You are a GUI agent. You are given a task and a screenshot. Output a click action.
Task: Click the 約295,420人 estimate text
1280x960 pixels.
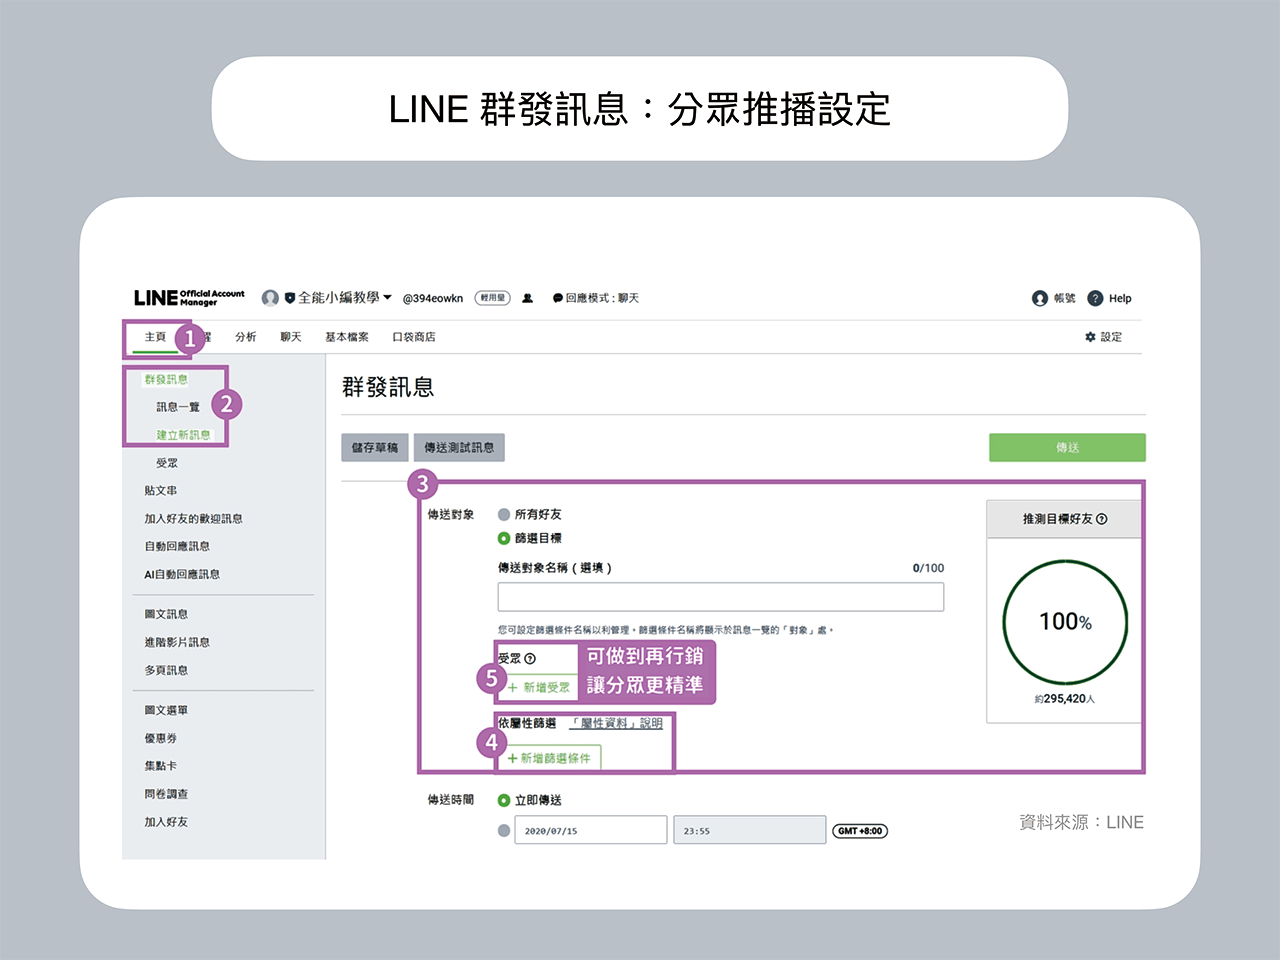[1065, 699]
